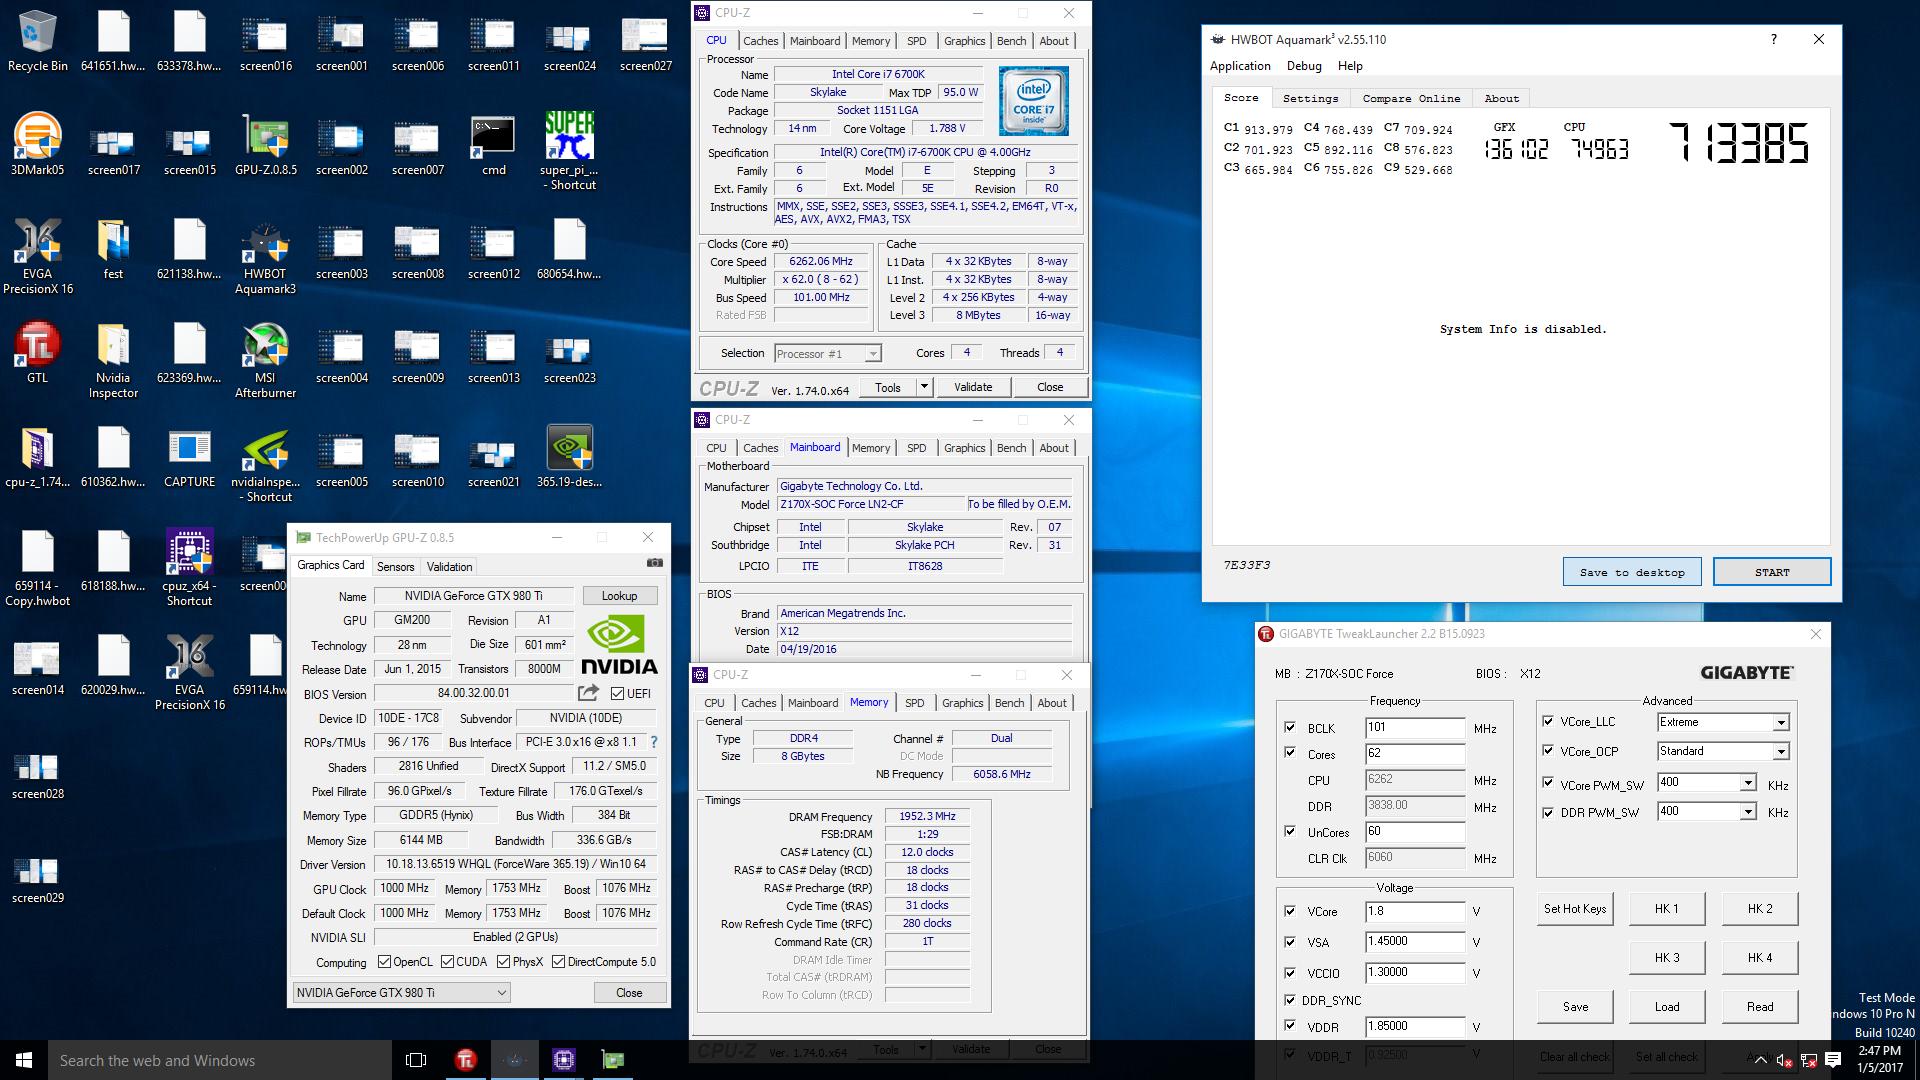1920x1080 pixels.
Task: Click the Lookup button in GPU-Z
Action: [x=619, y=595]
